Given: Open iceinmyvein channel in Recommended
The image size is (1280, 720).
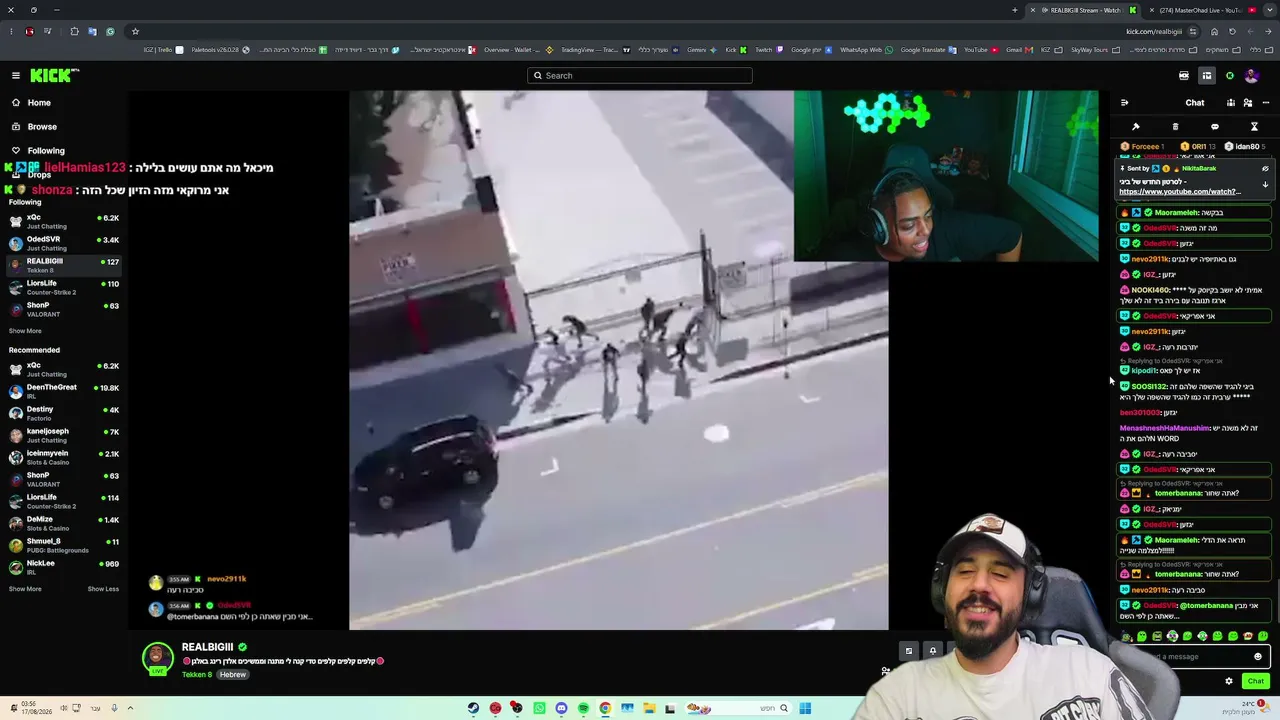Looking at the screenshot, I should click(64, 457).
